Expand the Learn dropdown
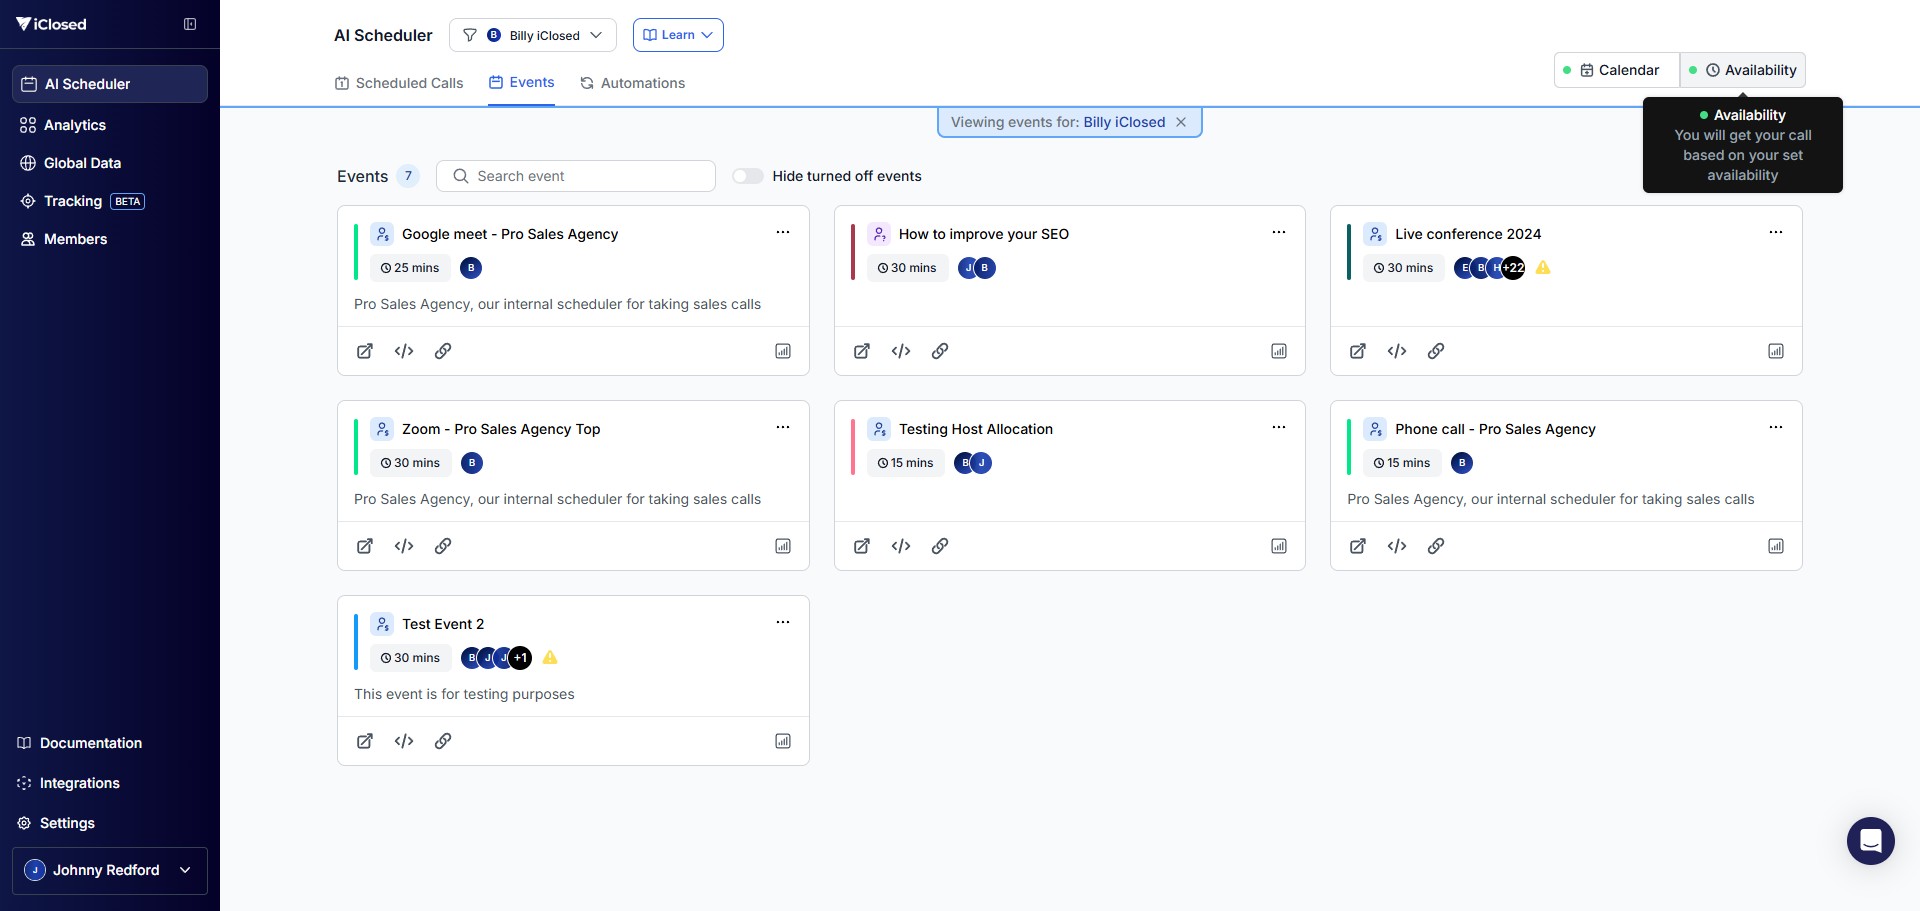The width and height of the screenshot is (1920, 911). tap(678, 35)
